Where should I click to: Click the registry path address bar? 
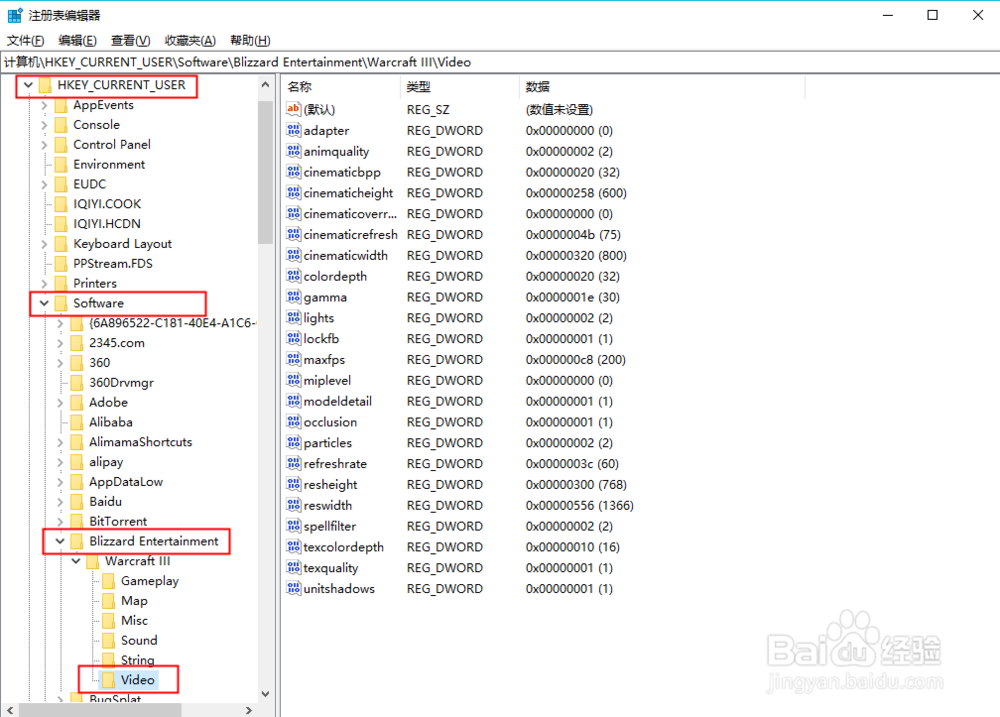point(500,62)
